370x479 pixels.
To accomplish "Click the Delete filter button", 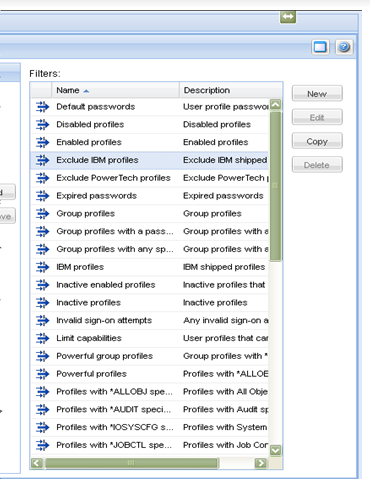I will (x=317, y=165).
